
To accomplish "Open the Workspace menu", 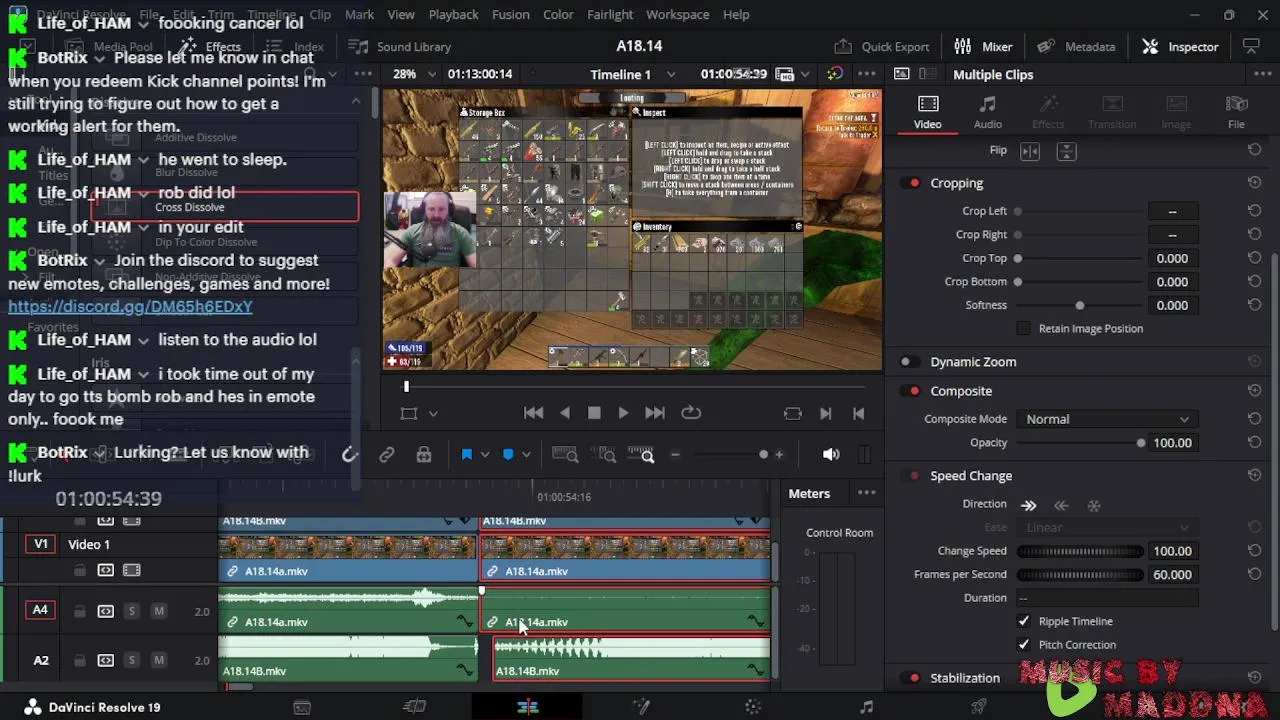I will click(677, 14).
